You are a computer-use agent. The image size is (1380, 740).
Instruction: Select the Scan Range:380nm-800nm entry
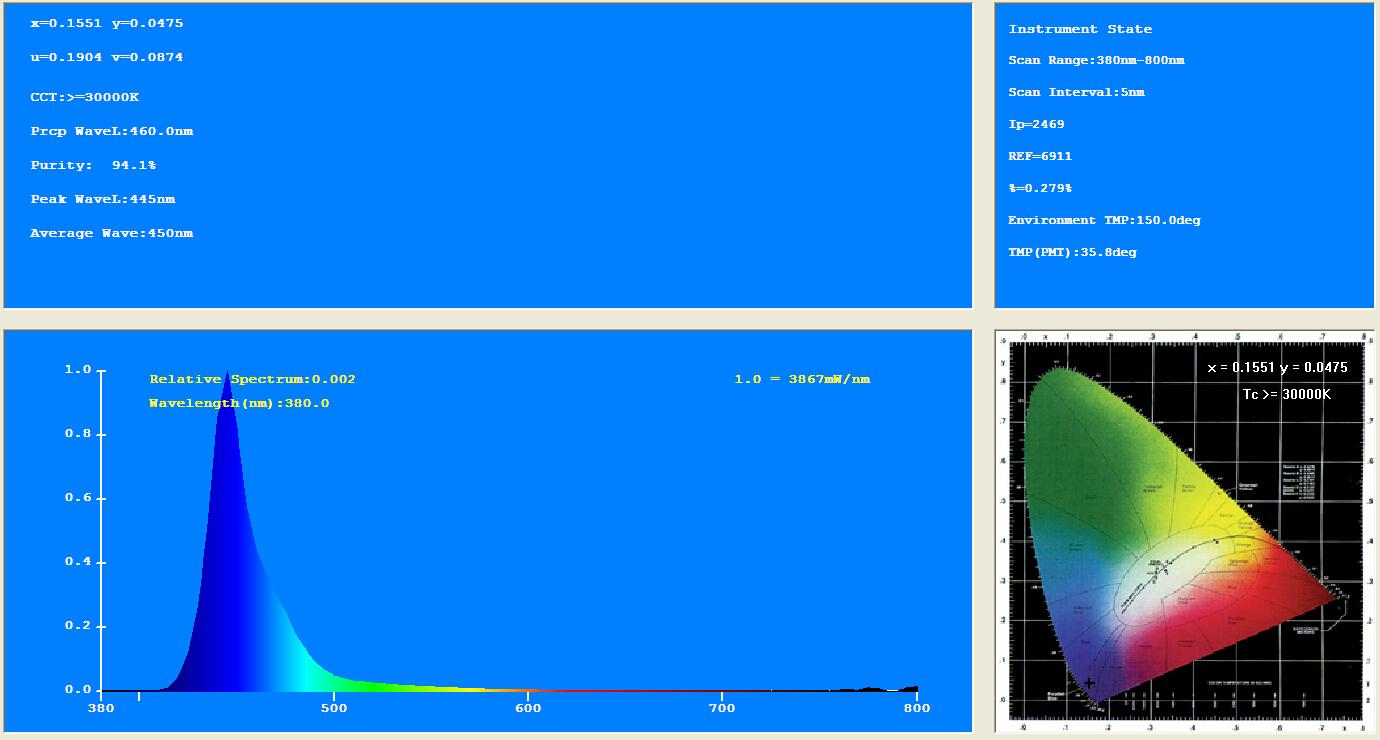click(x=1096, y=60)
